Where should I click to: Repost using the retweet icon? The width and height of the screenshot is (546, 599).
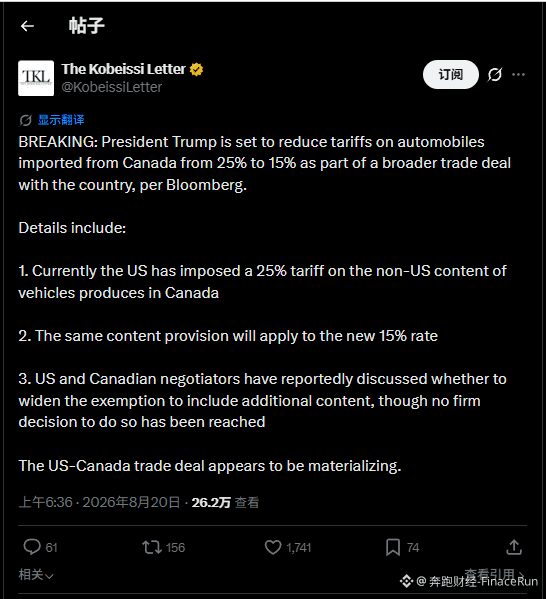[152, 547]
